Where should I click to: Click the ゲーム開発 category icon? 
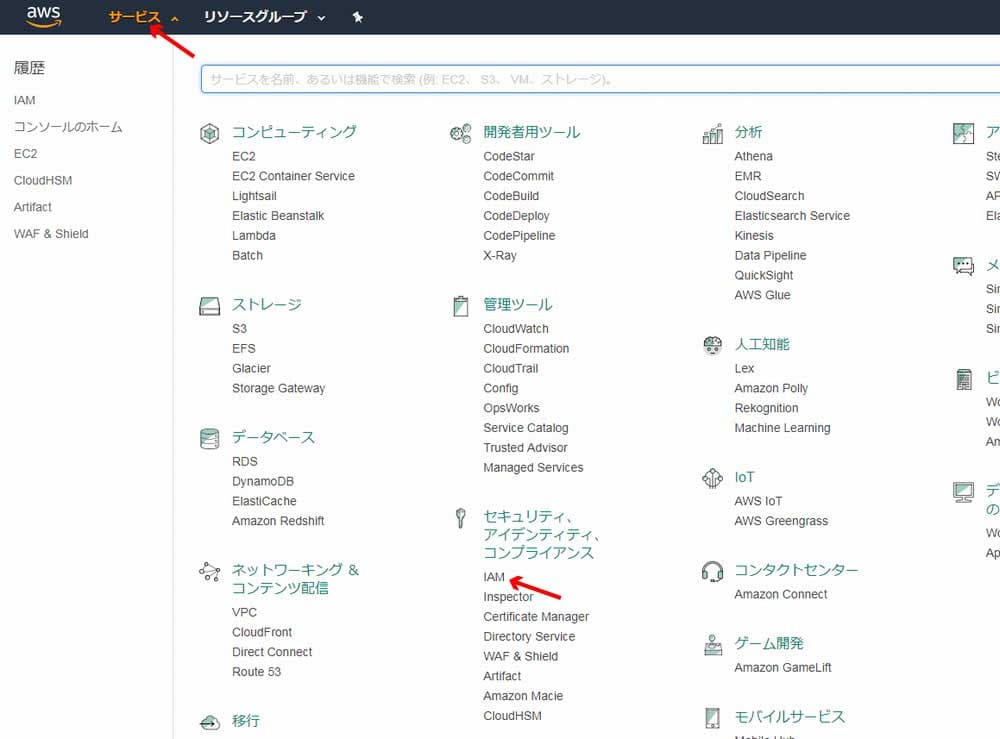pyautogui.click(x=712, y=644)
